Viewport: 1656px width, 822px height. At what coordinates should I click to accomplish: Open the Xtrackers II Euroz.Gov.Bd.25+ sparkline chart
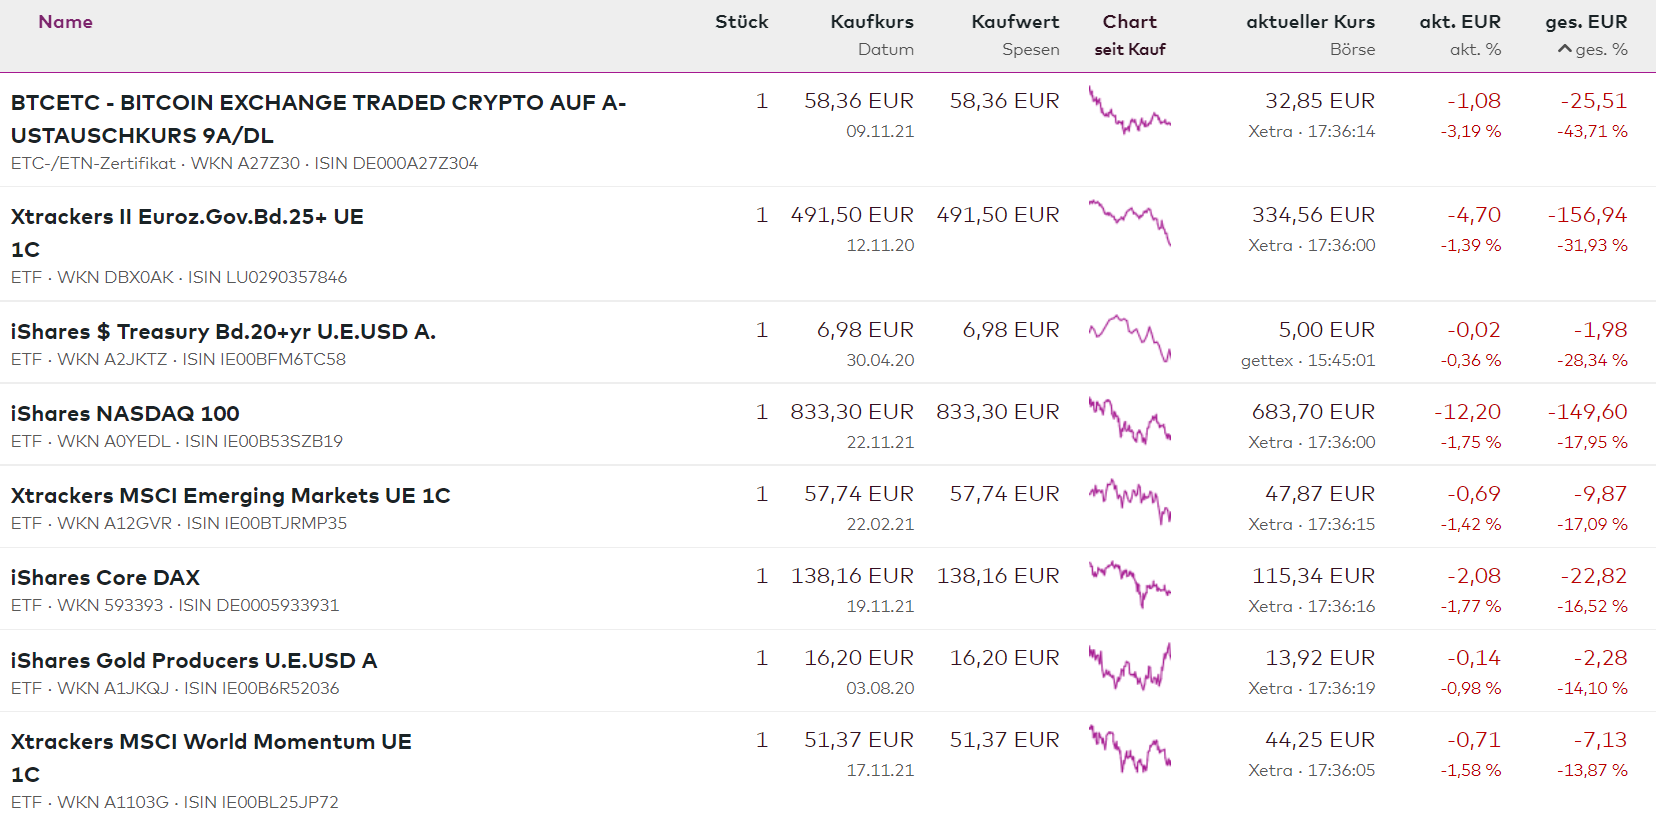point(1130,222)
